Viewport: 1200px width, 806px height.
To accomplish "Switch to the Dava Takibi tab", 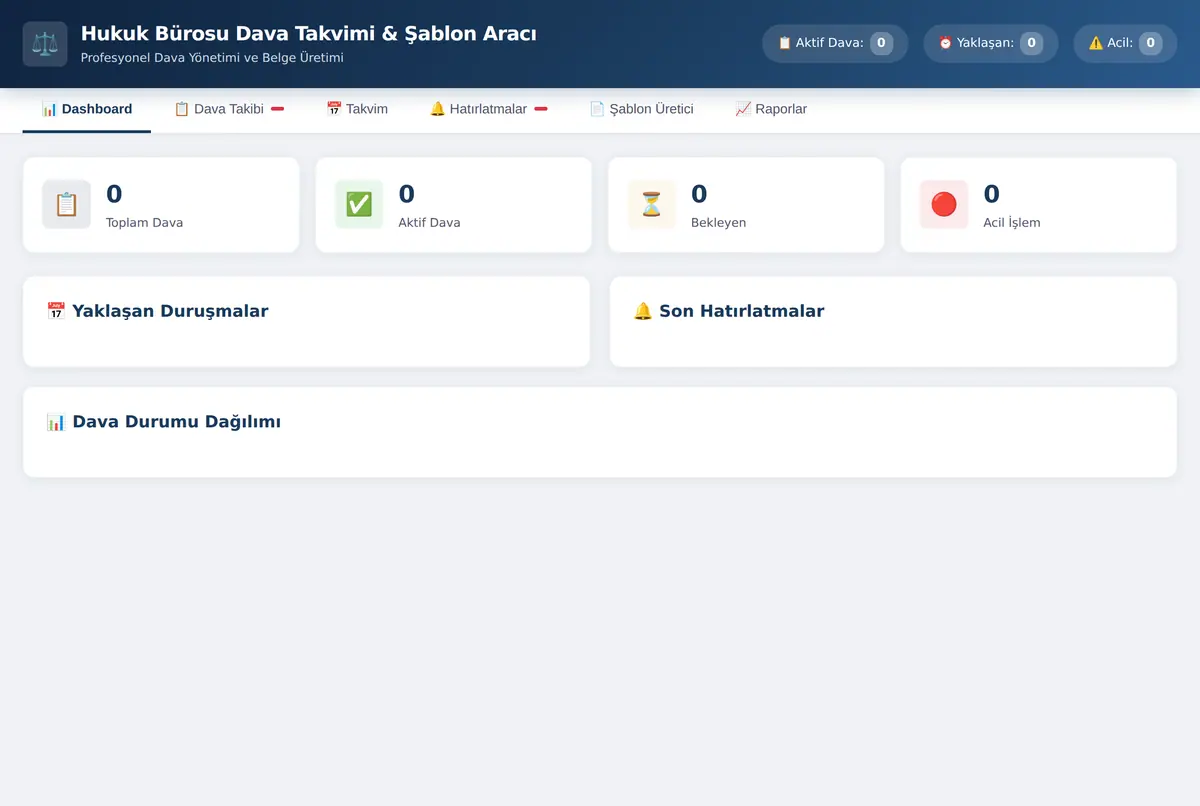I will click(x=229, y=109).
